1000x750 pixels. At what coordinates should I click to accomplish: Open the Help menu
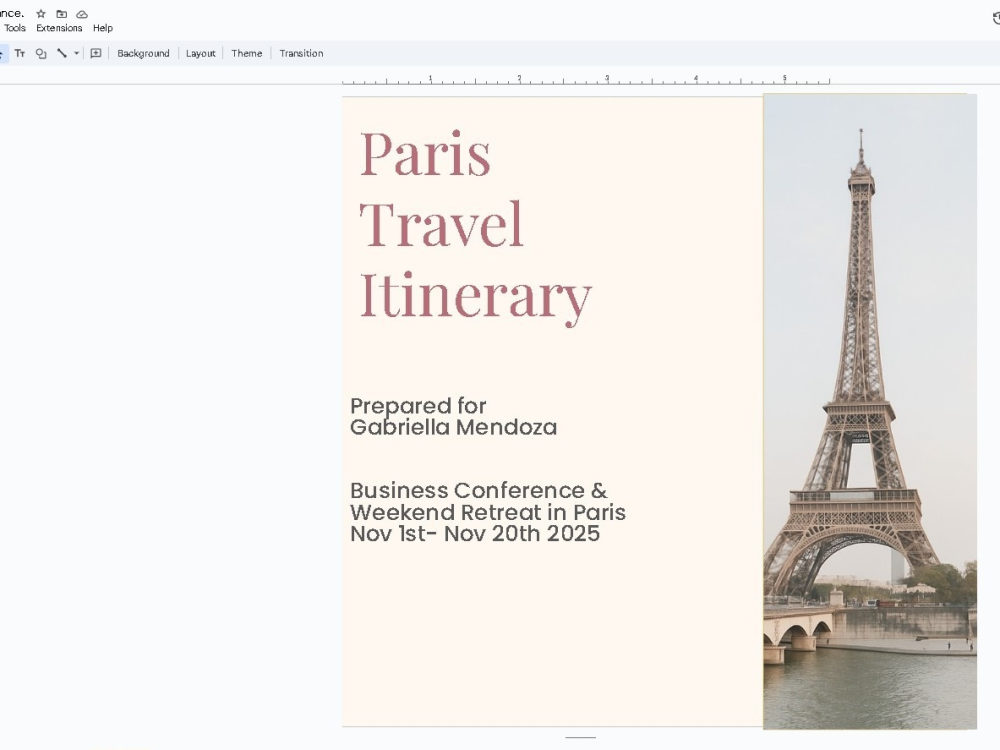tap(103, 28)
